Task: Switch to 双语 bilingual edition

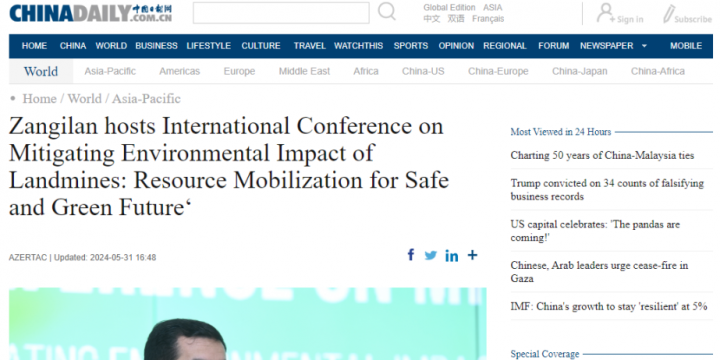Action: [456, 19]
